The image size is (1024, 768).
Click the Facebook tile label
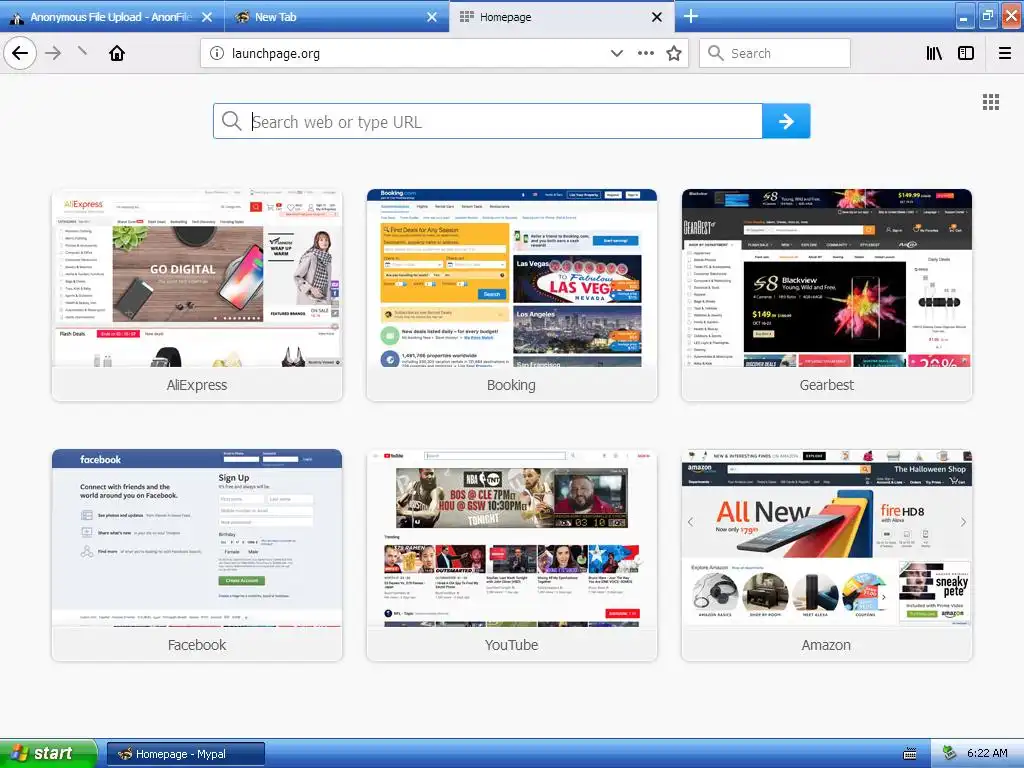coord(197,645)
